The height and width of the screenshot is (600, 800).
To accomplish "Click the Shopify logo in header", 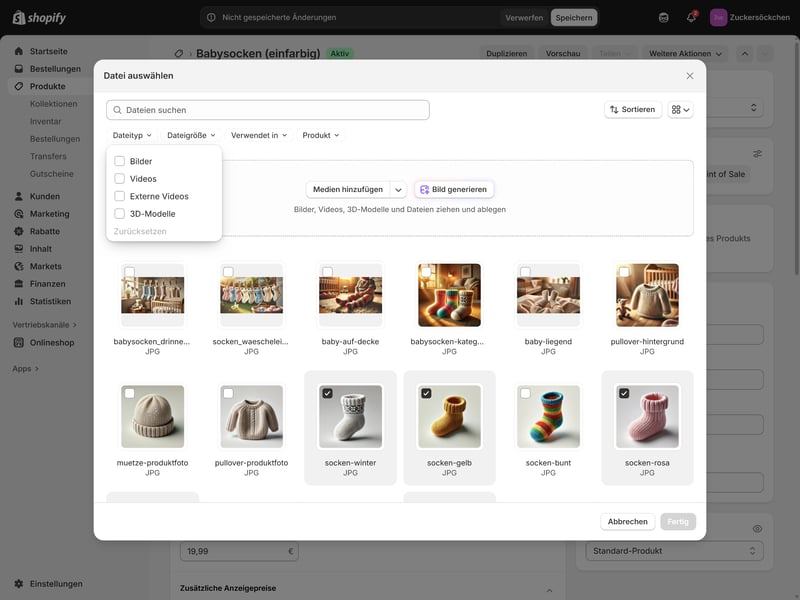I will click(x=39, y=17).
